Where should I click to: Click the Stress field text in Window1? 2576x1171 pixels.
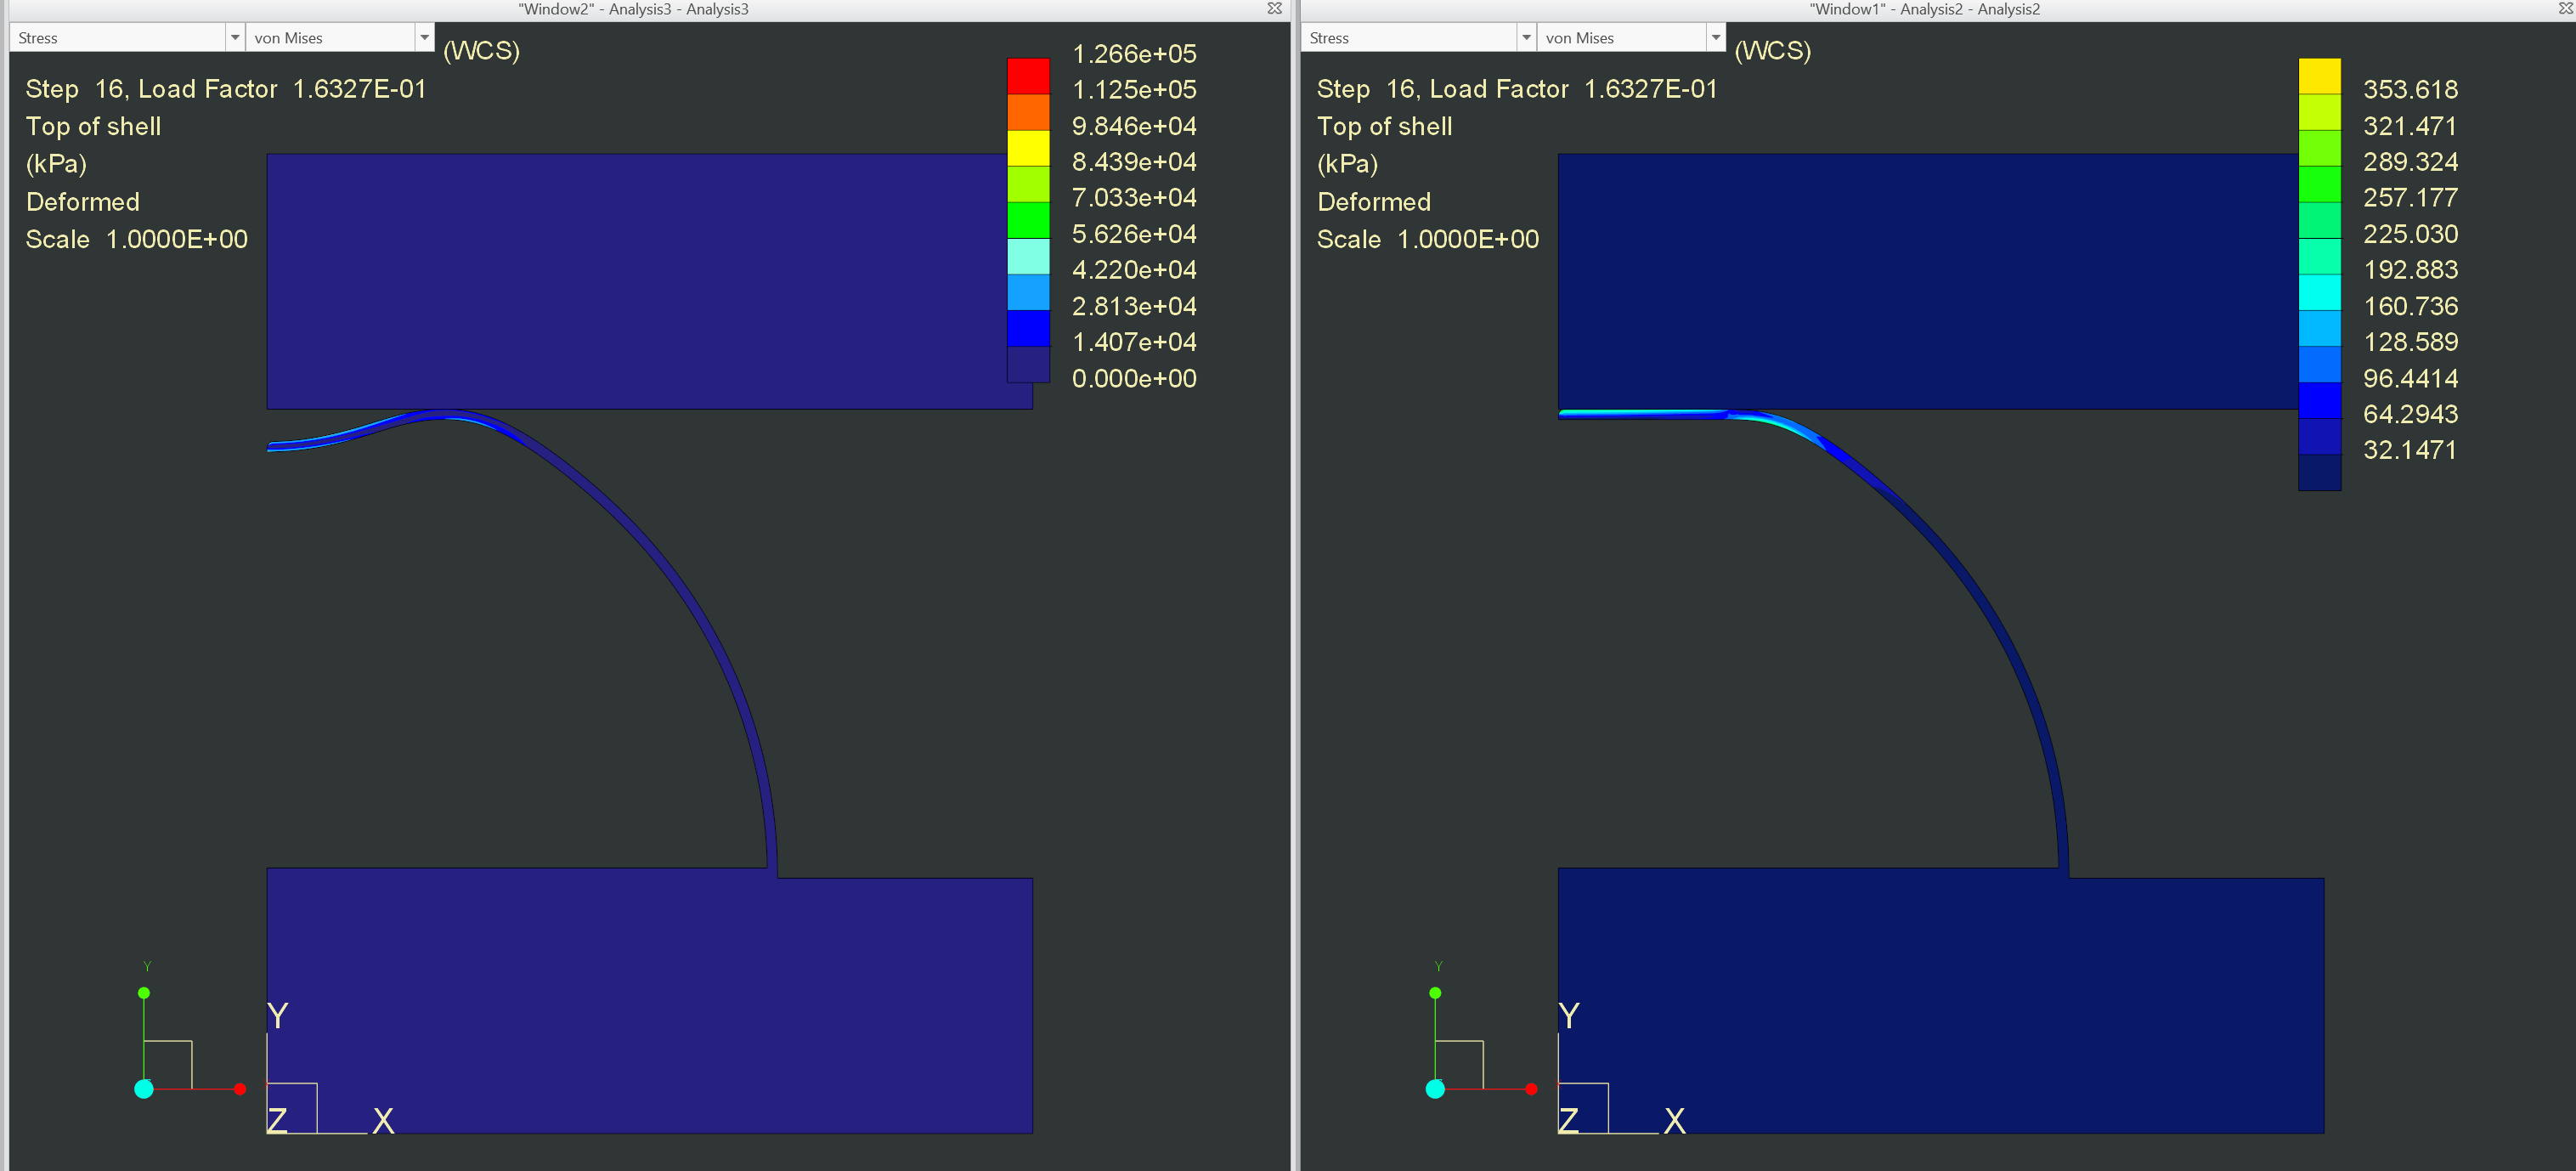click(x=1330, y=37)
